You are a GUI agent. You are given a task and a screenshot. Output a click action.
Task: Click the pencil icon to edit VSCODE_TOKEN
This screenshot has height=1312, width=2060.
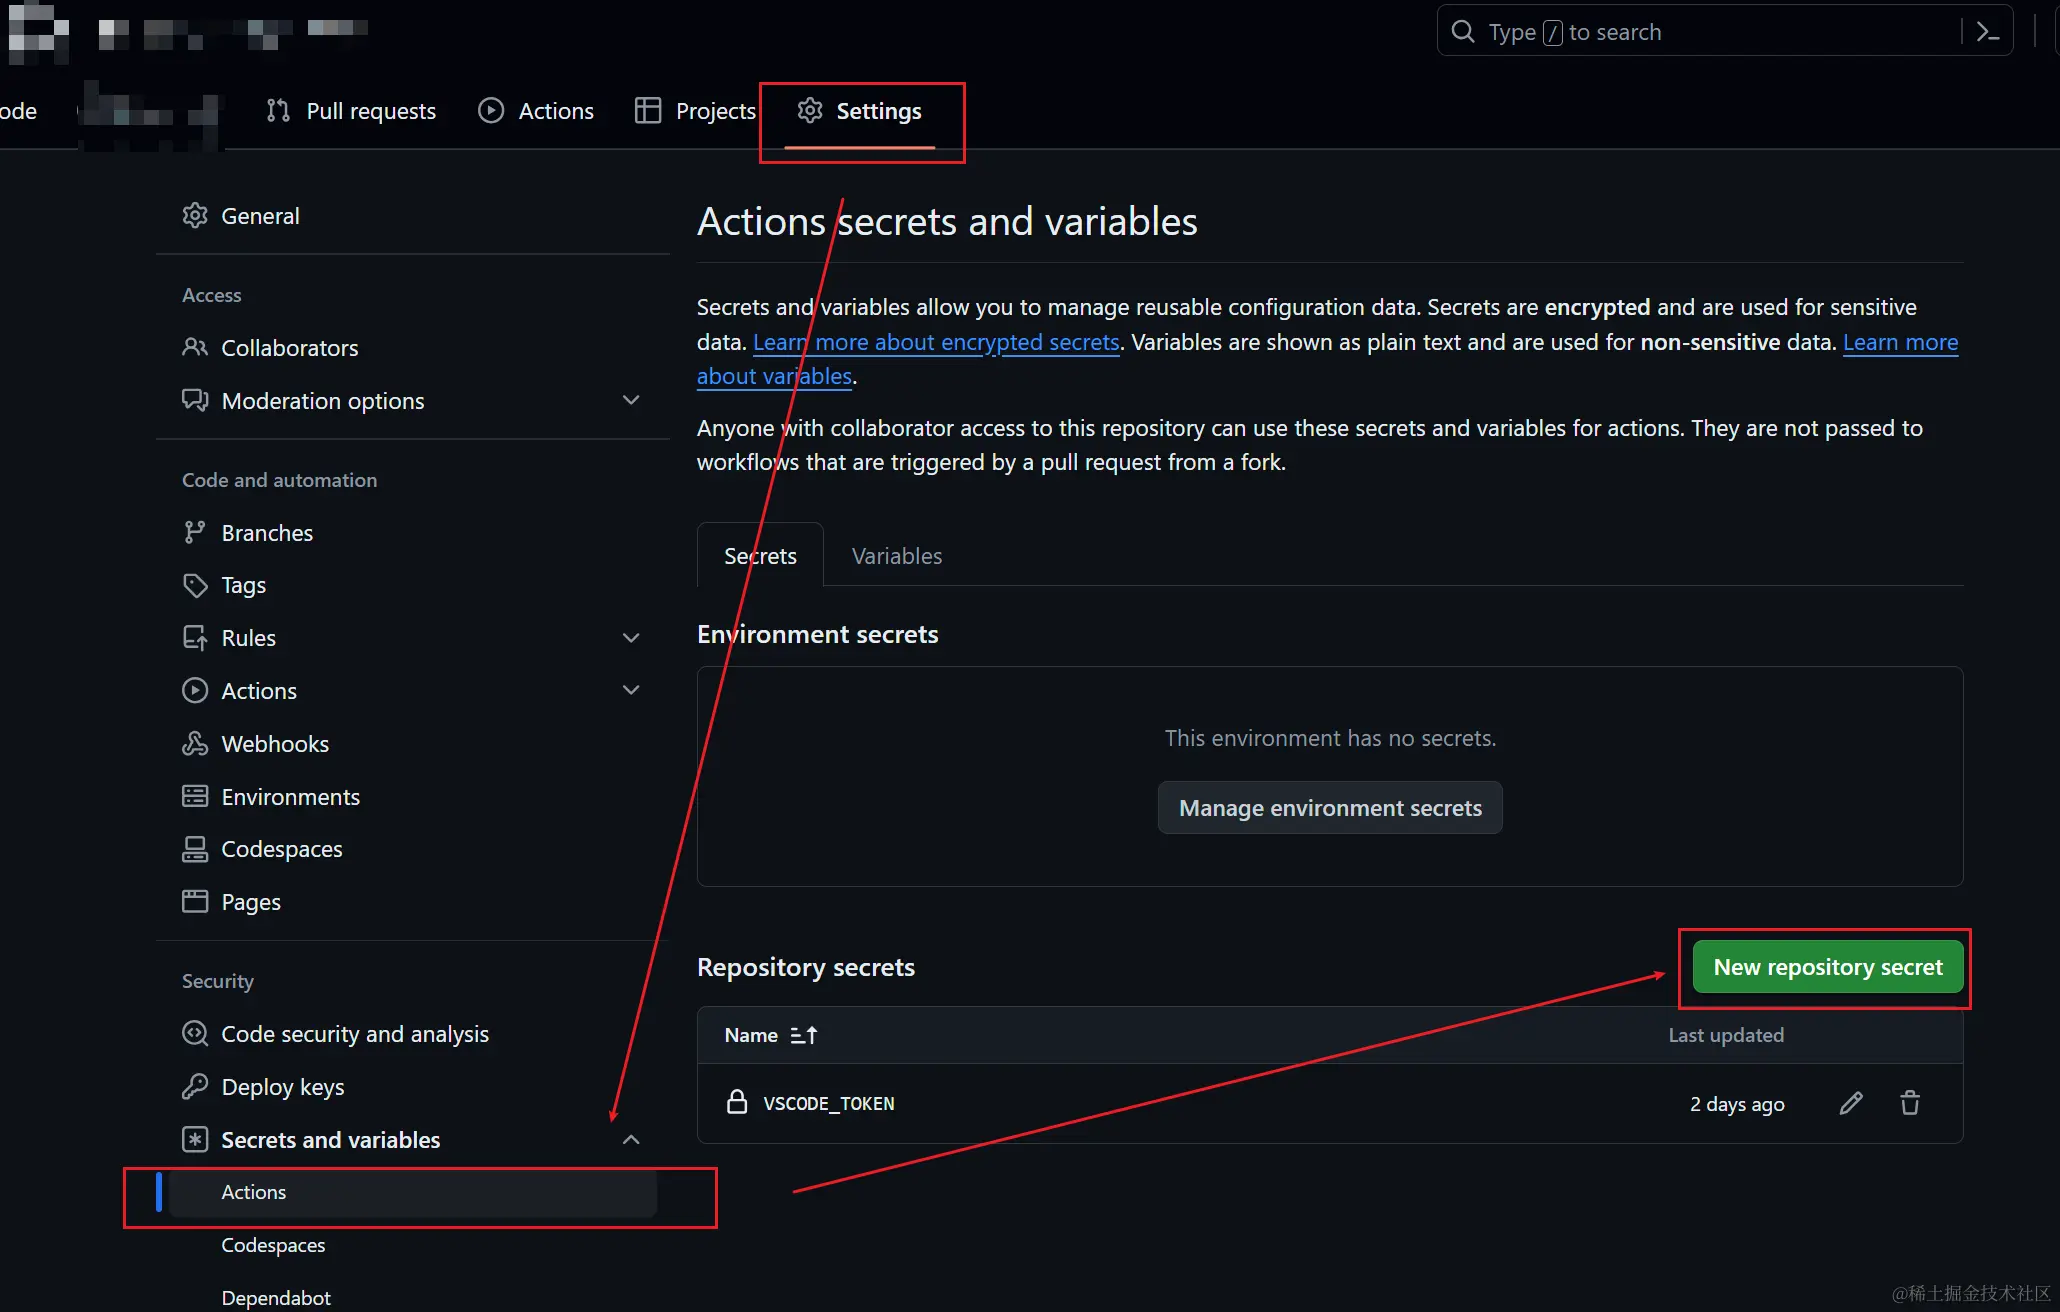[1851, 1103]
